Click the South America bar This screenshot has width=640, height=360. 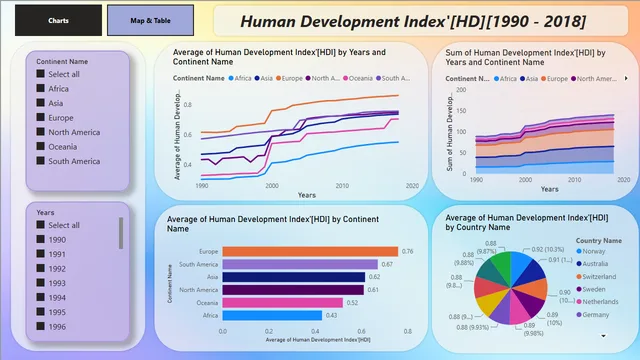[300, 264]
